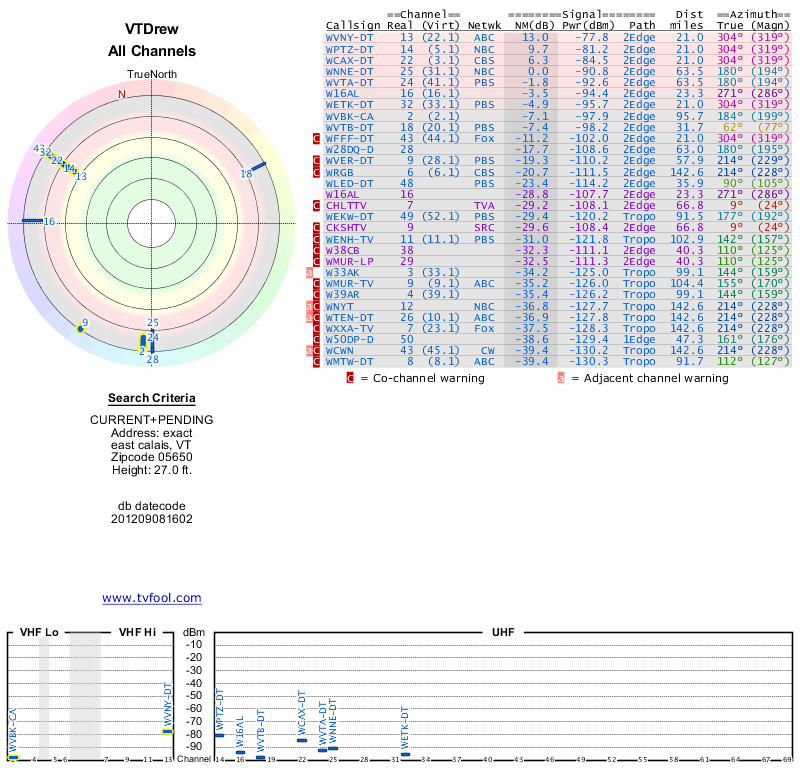The height and width of the screenshot is (768, 800).
Task: Click the WVNY-DT bar in VHF Hi spectrum
Action: 168,731
